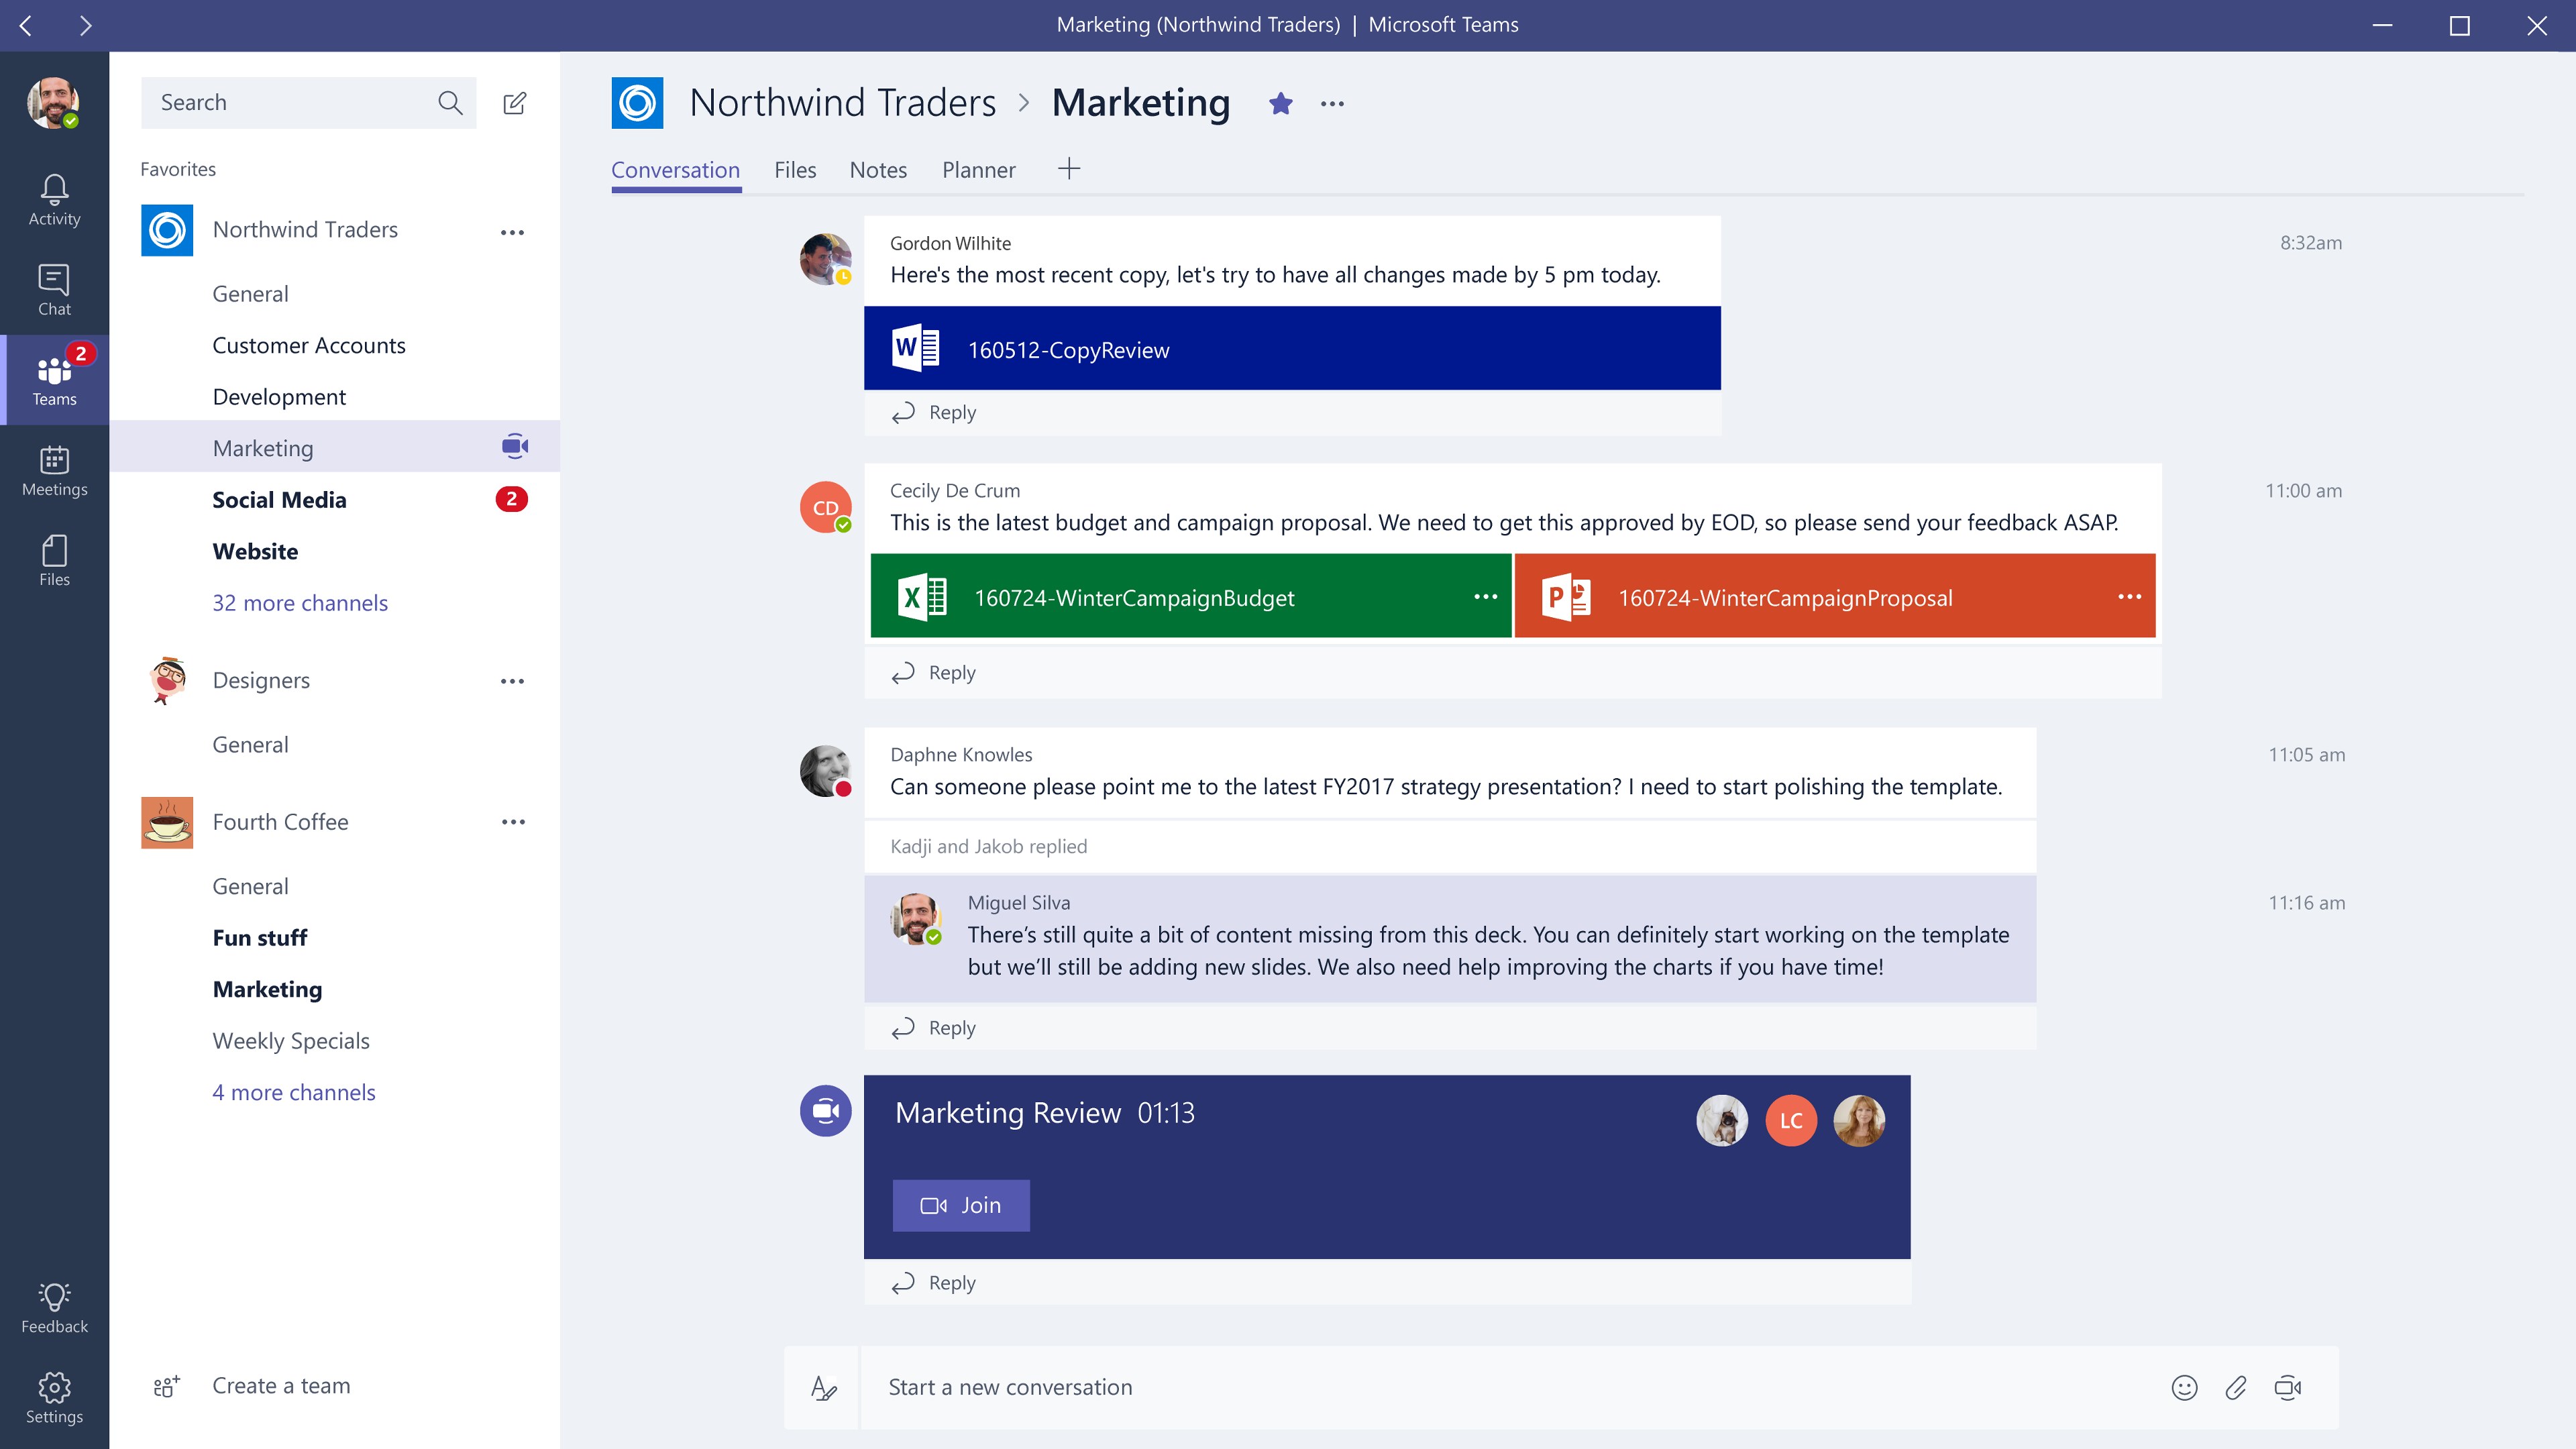This screenshot has height=1449, width=2576.
Task: Switch to the Files tab
Action: pyautogui.click(x=795, y=170)
